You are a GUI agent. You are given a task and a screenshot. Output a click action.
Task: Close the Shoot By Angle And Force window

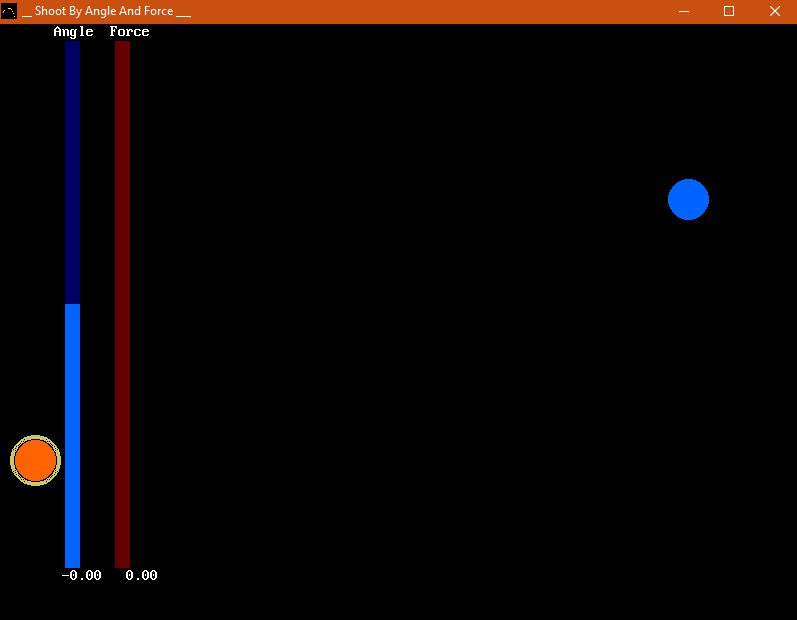pyautogui.click(x=775, y=11)
